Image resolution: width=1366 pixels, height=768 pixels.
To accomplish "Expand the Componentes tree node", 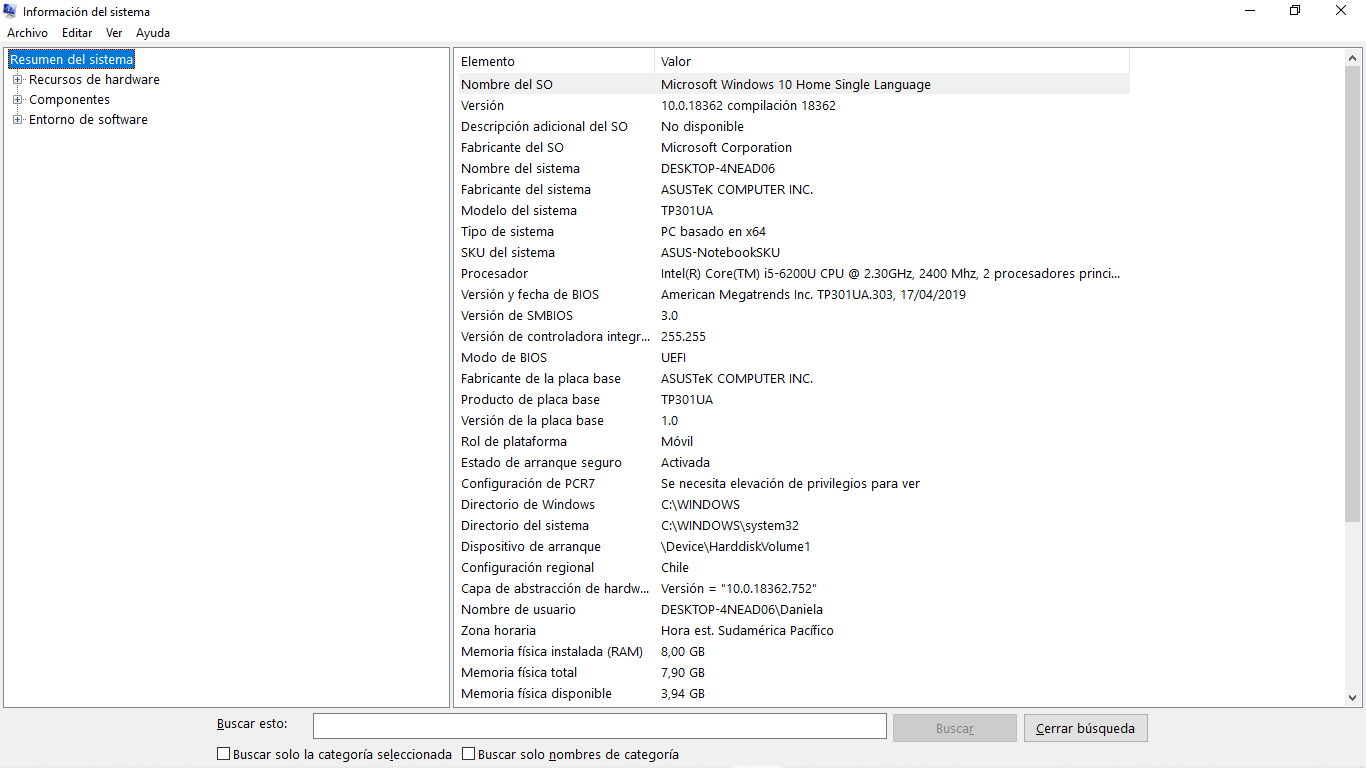I will pos(17,100).
